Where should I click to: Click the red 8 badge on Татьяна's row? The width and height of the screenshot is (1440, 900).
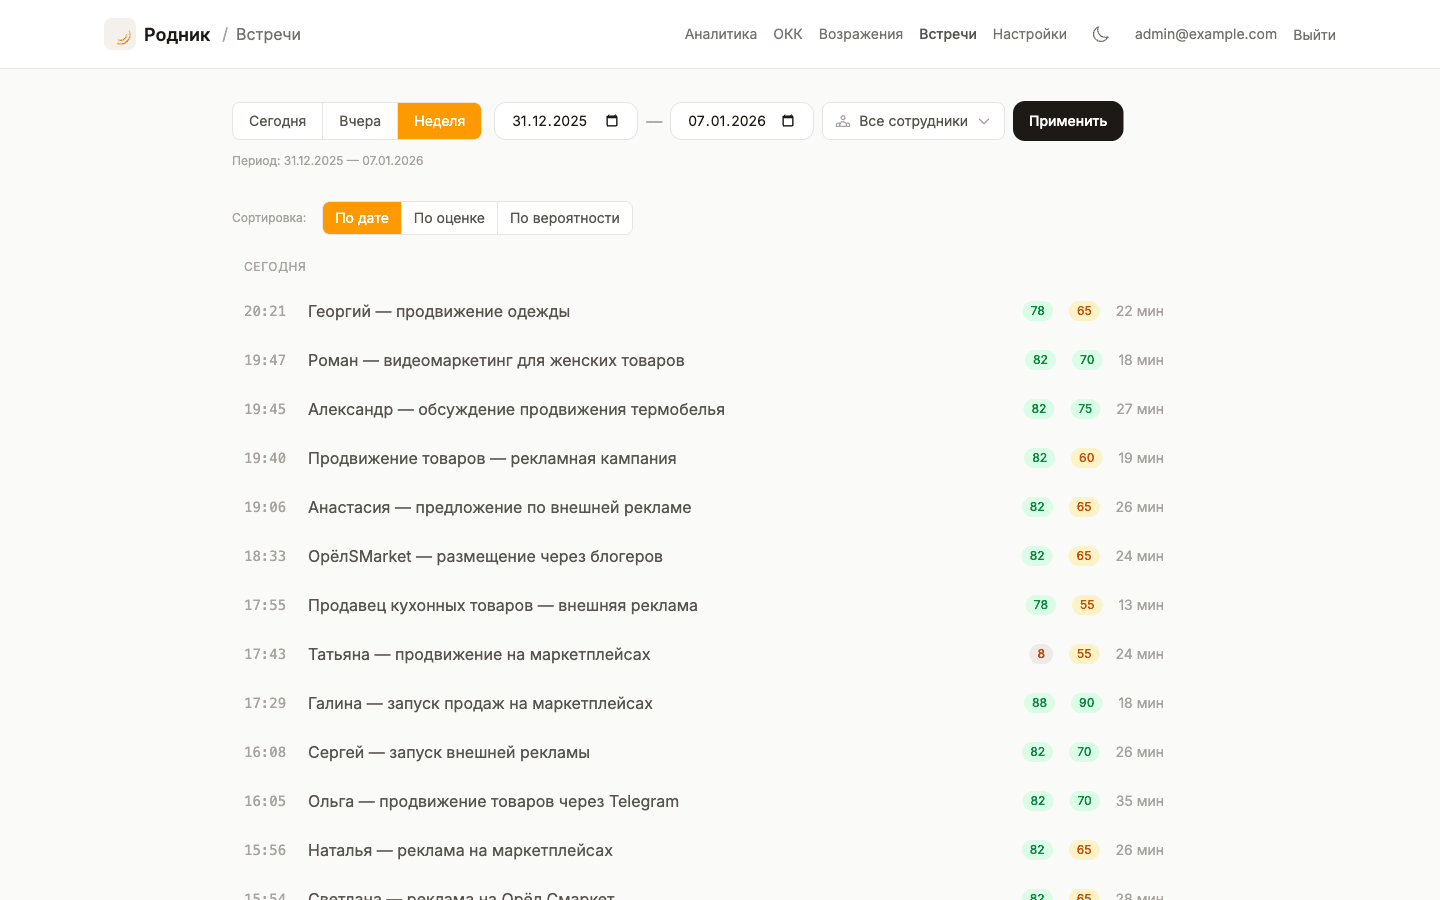1040,653
